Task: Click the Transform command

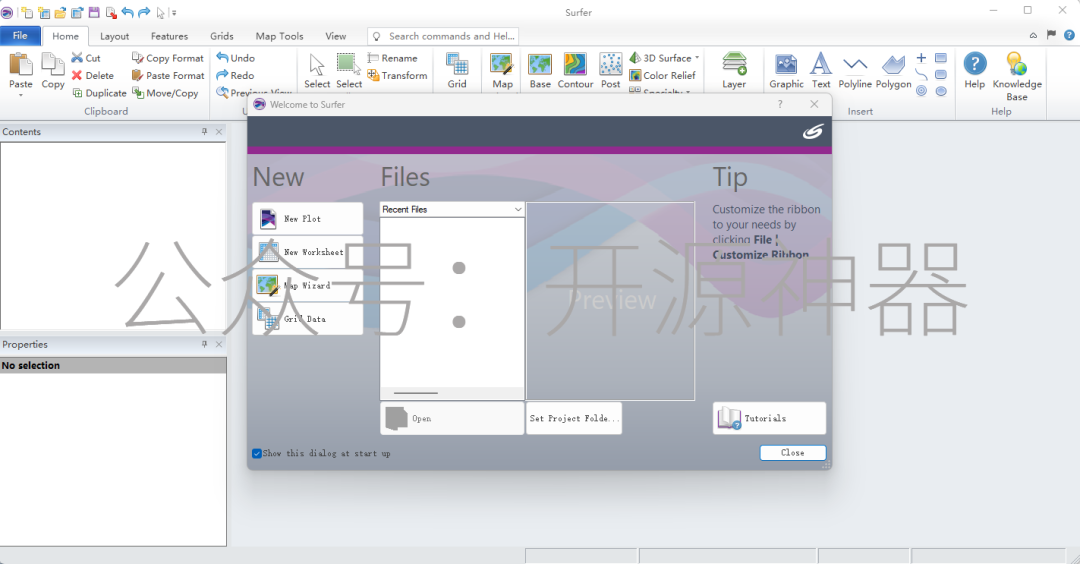Action: tap(397, 75)
